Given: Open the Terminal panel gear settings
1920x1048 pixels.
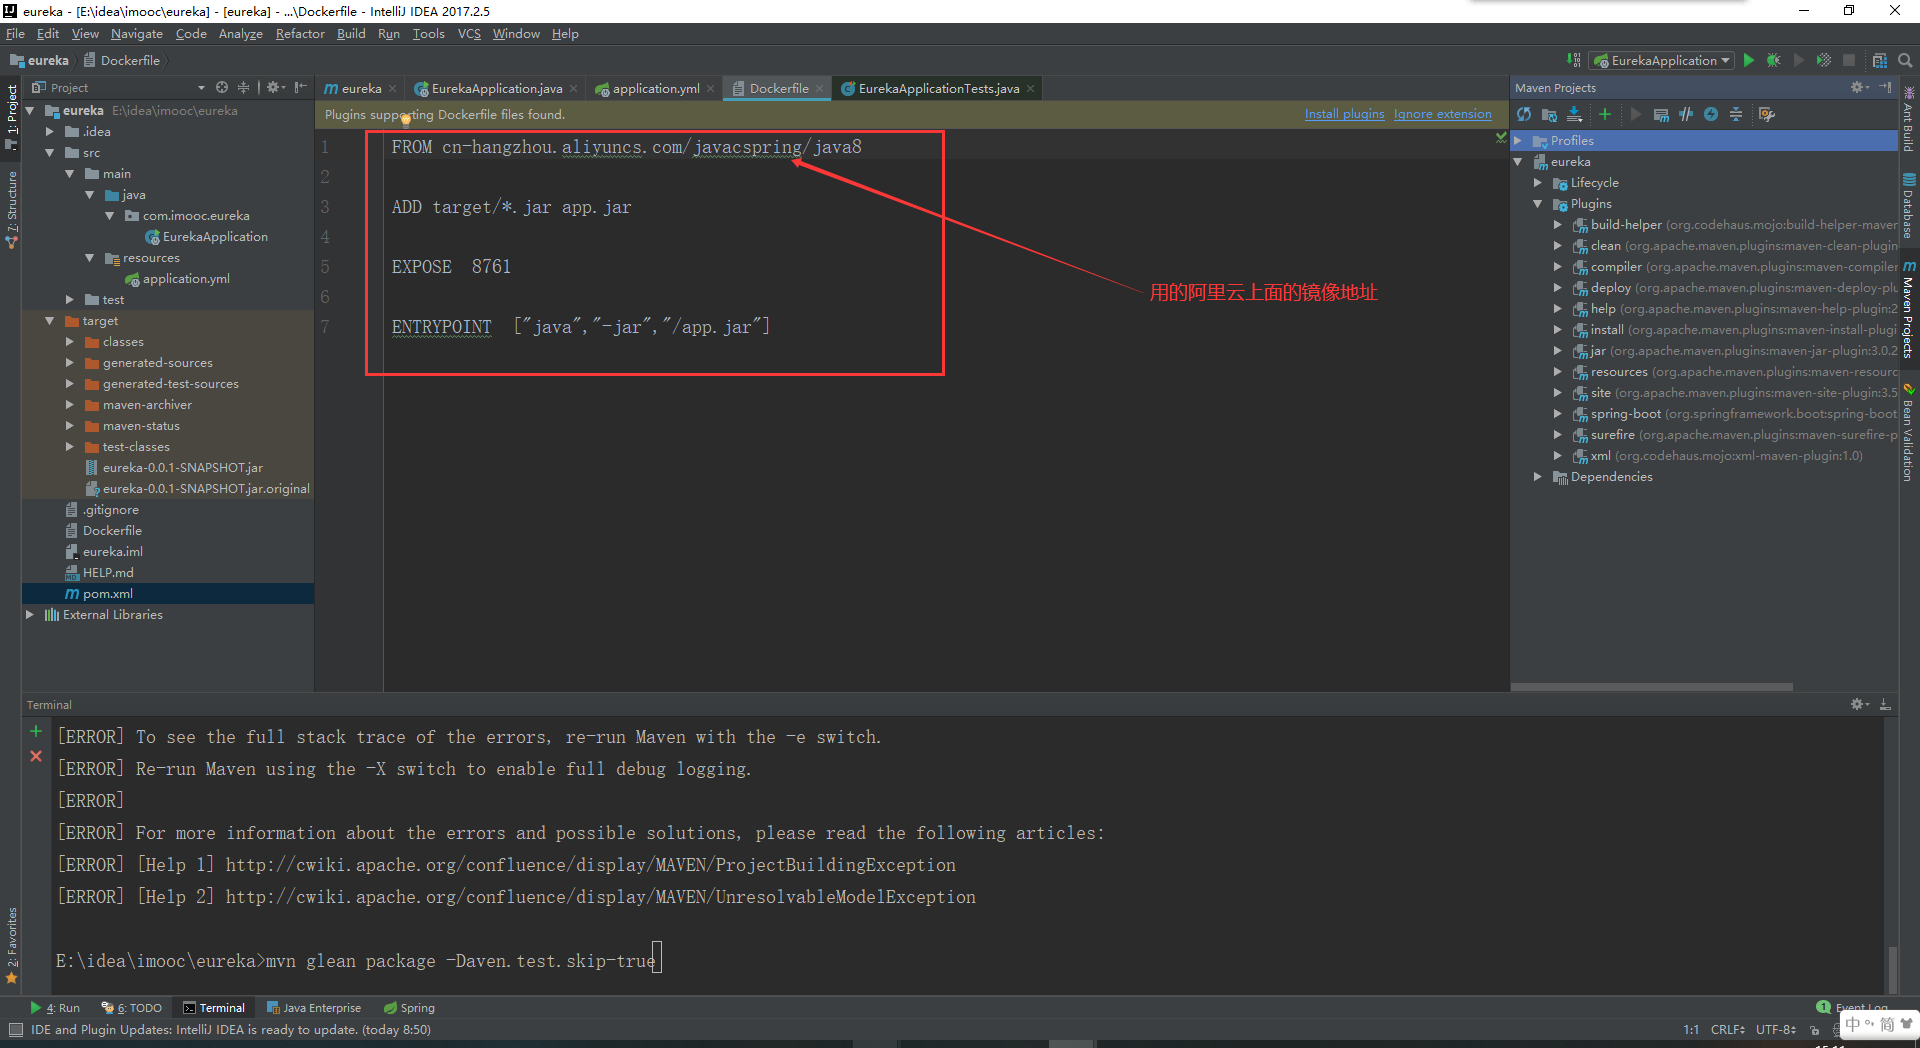Looking at the screenshot, I should tap(1859, 704).
